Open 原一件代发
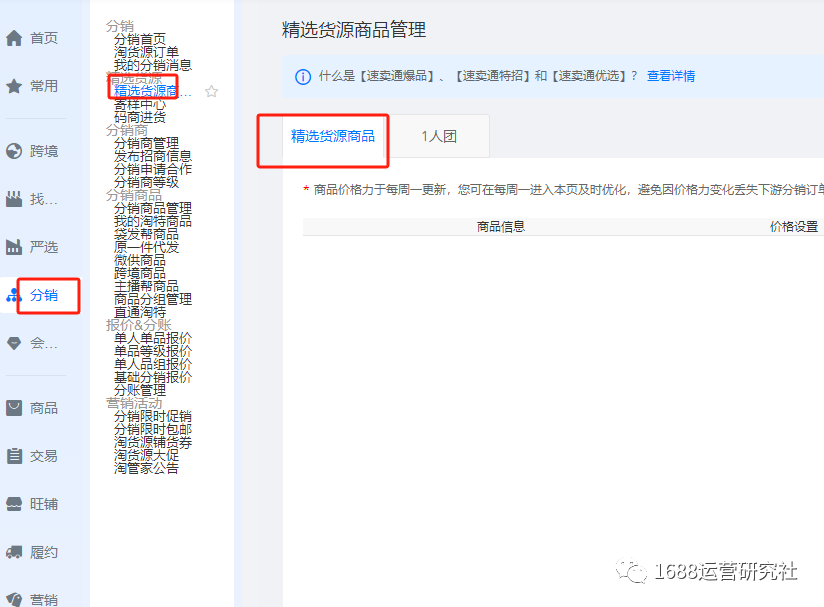Screen dimensions: 824x607 point(147,247)
